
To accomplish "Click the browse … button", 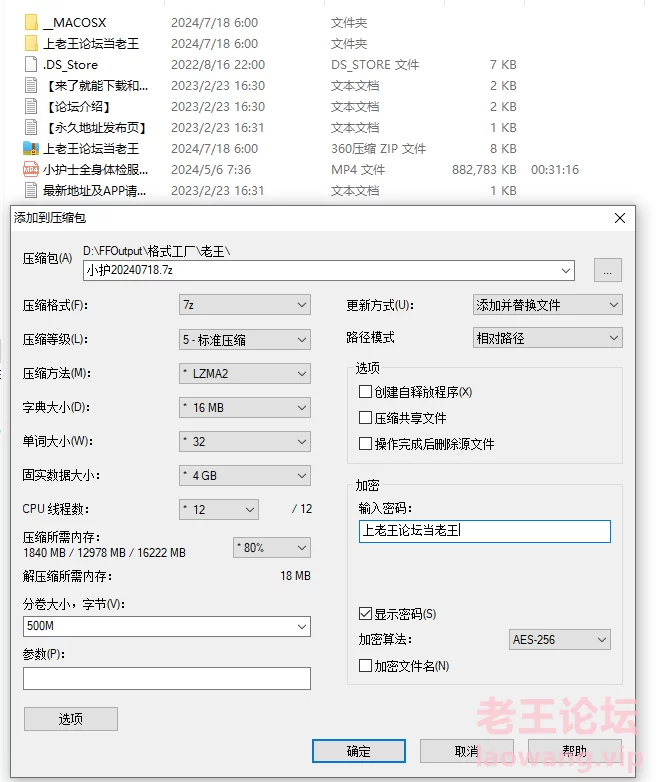I will (x=608, y=270).
